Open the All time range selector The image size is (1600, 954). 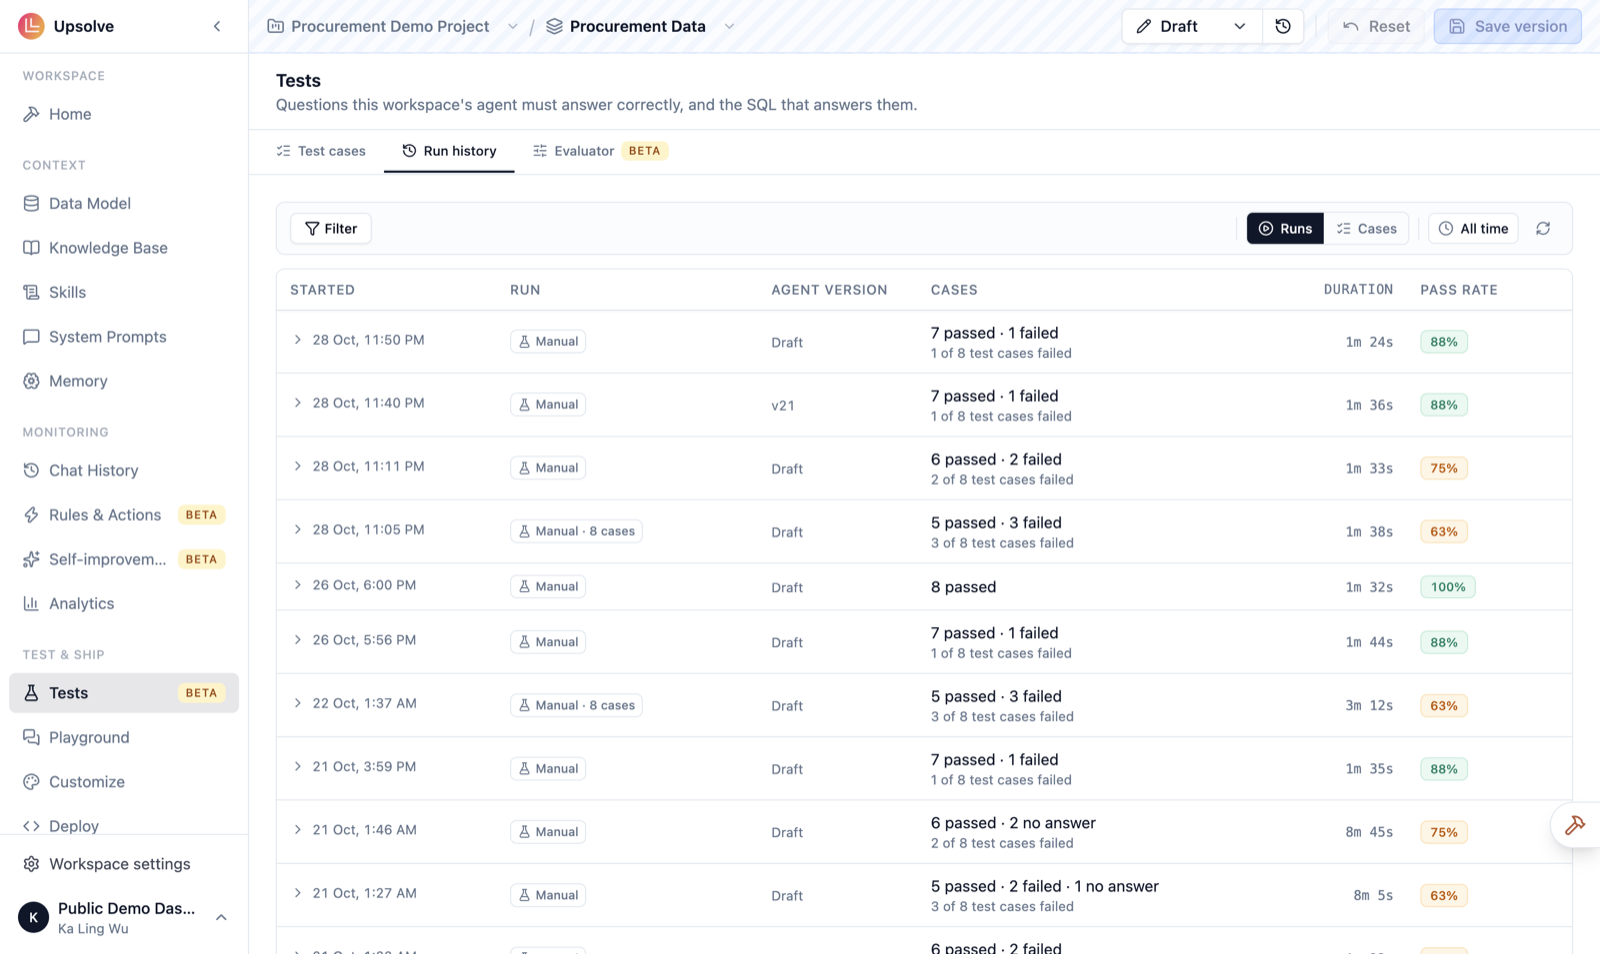point(1473,228)
